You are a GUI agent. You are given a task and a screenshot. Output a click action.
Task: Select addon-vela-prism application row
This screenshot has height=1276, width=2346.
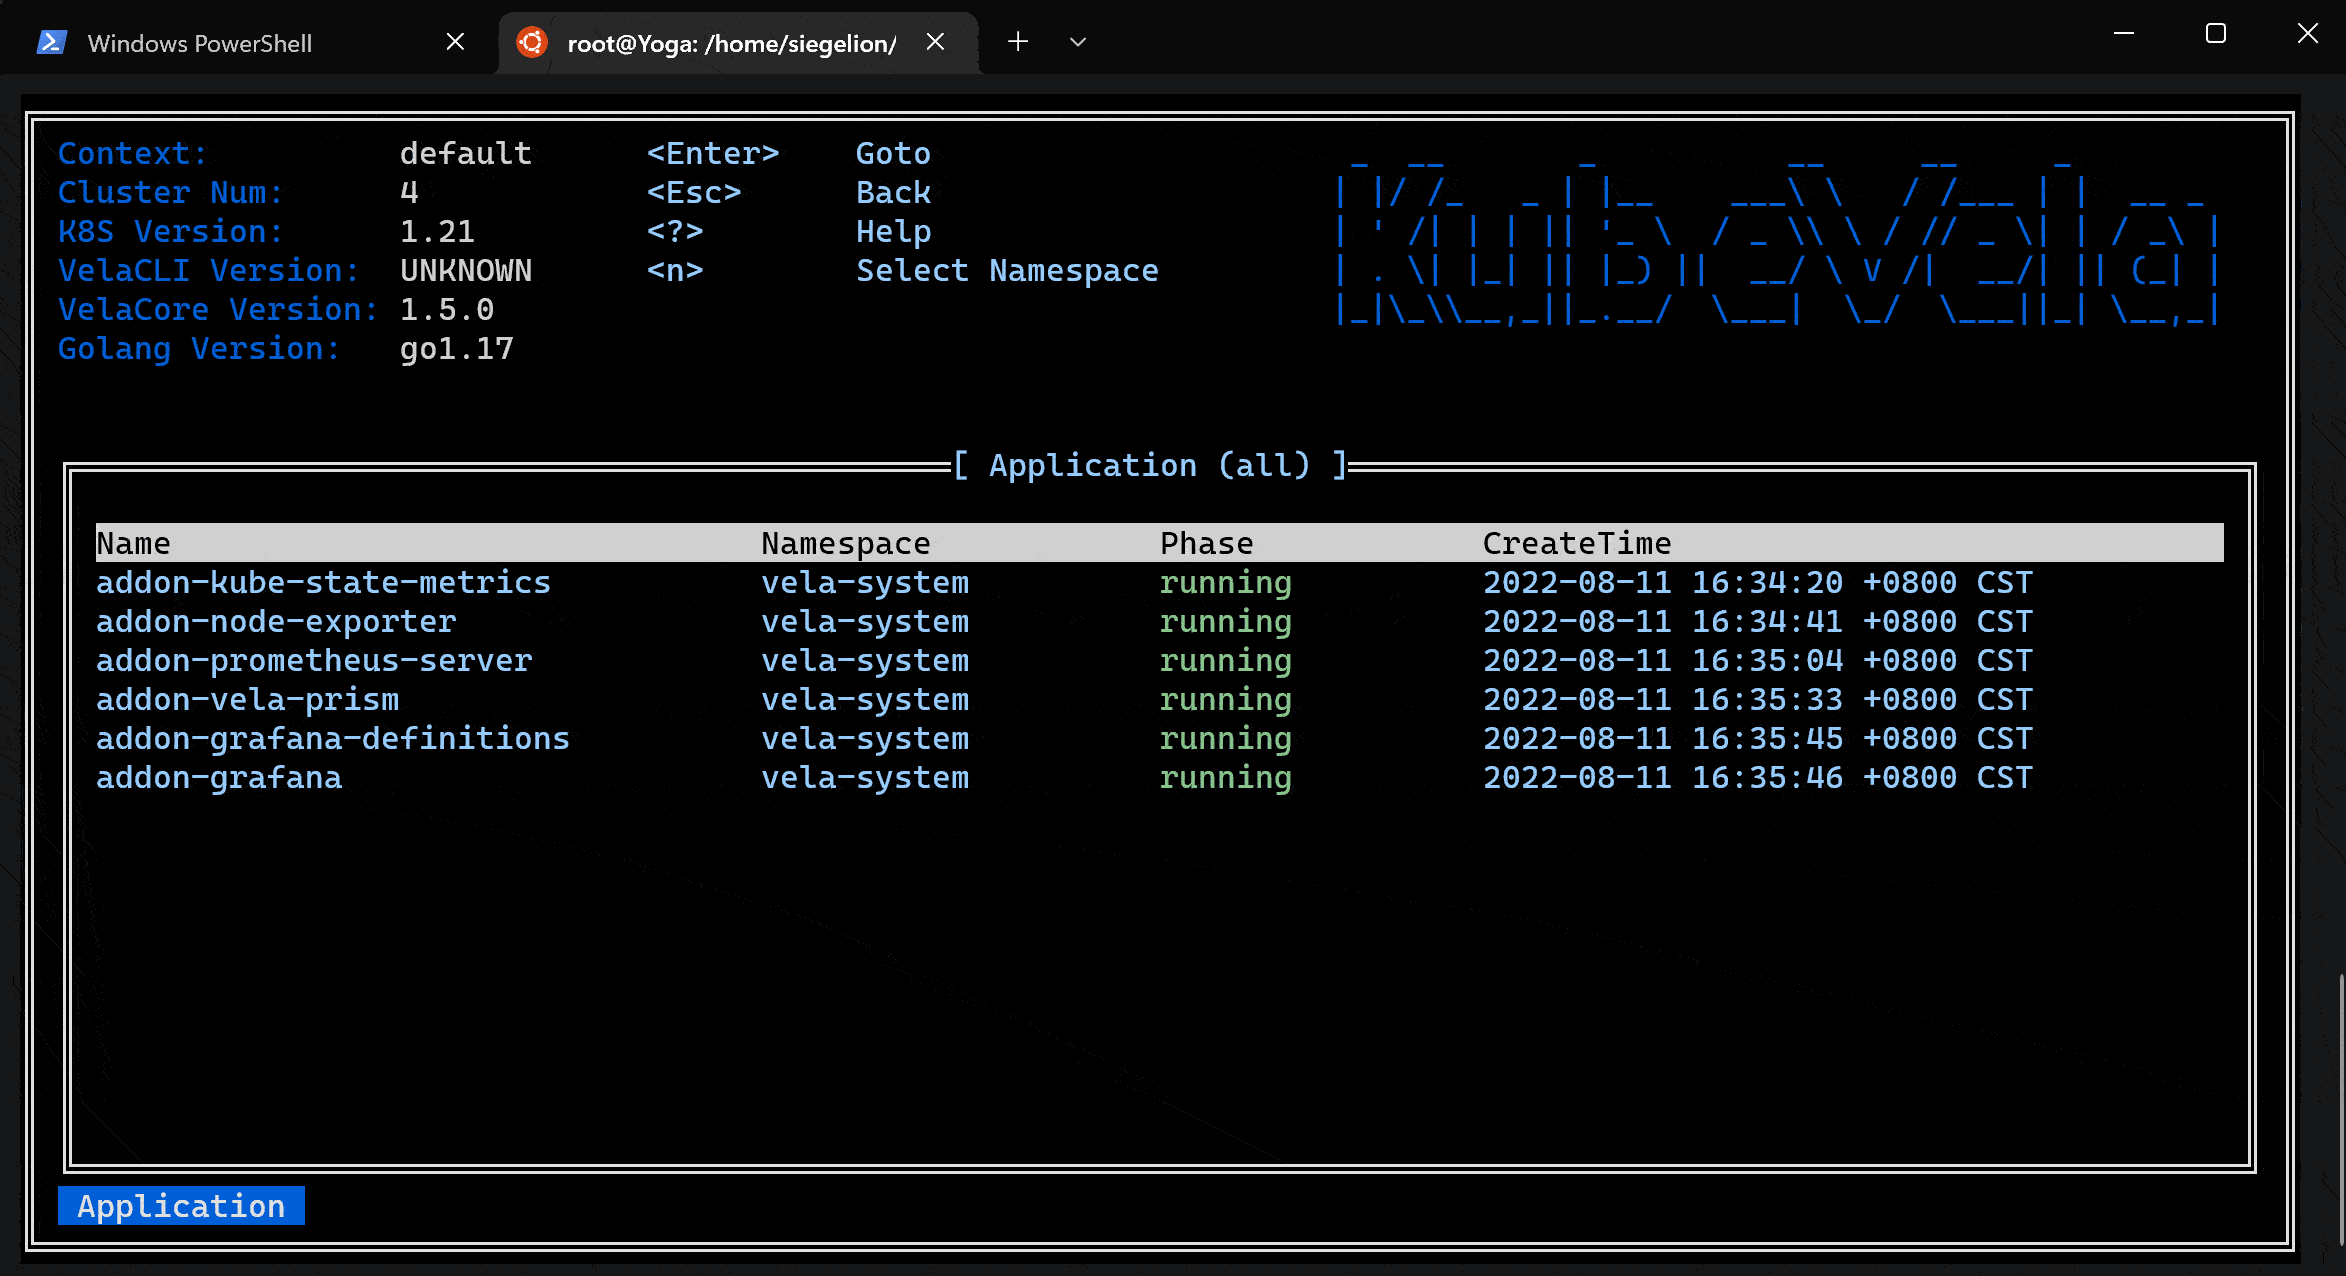point(247,699)
